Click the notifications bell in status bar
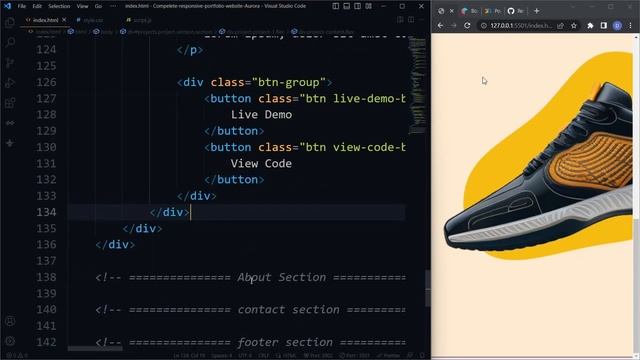This screenshot has height=360, width=640. [422, 356]
